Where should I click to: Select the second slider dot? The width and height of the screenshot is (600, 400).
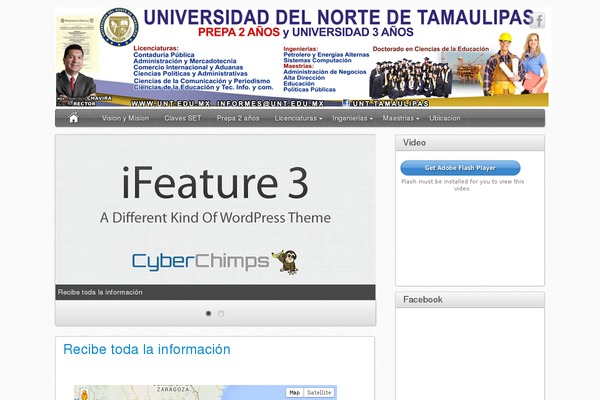[x=221, y=313]
